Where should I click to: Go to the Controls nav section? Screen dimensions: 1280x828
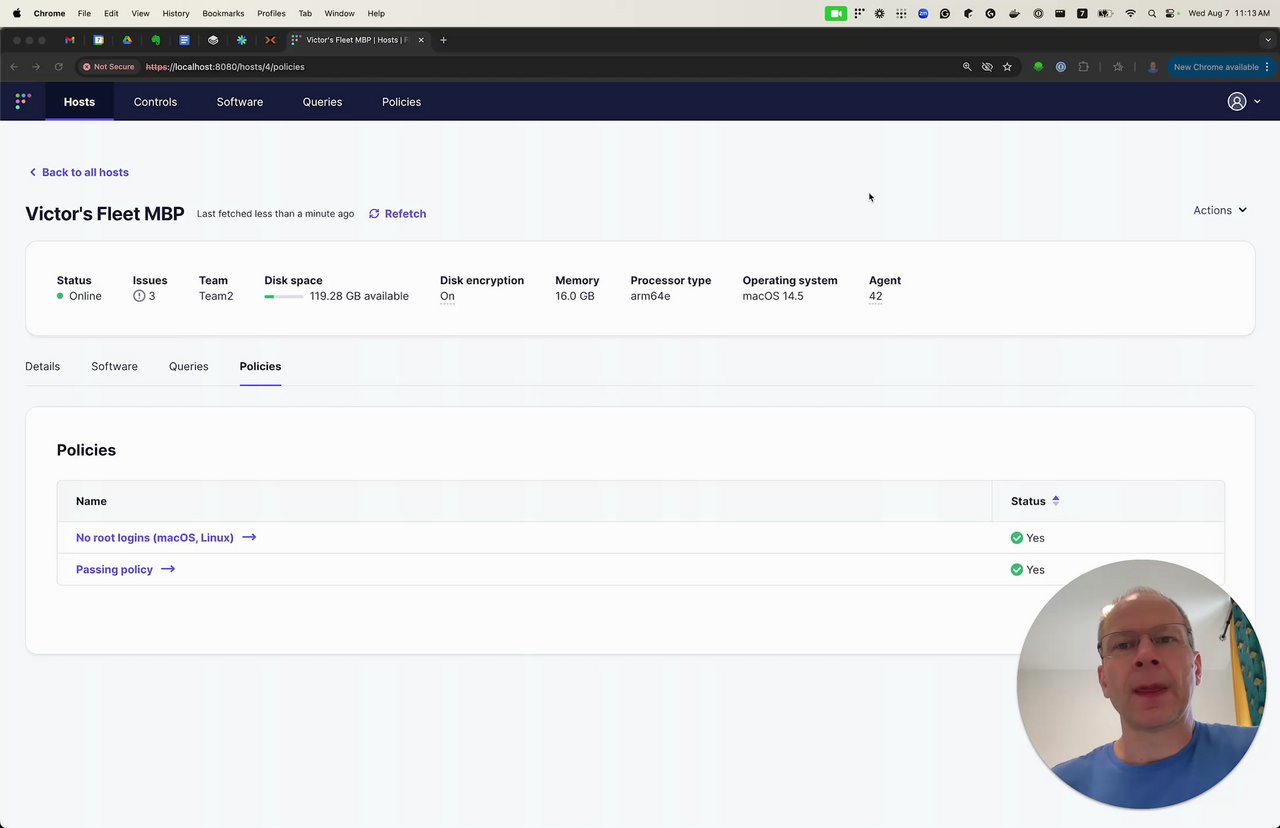pos(155,102)
